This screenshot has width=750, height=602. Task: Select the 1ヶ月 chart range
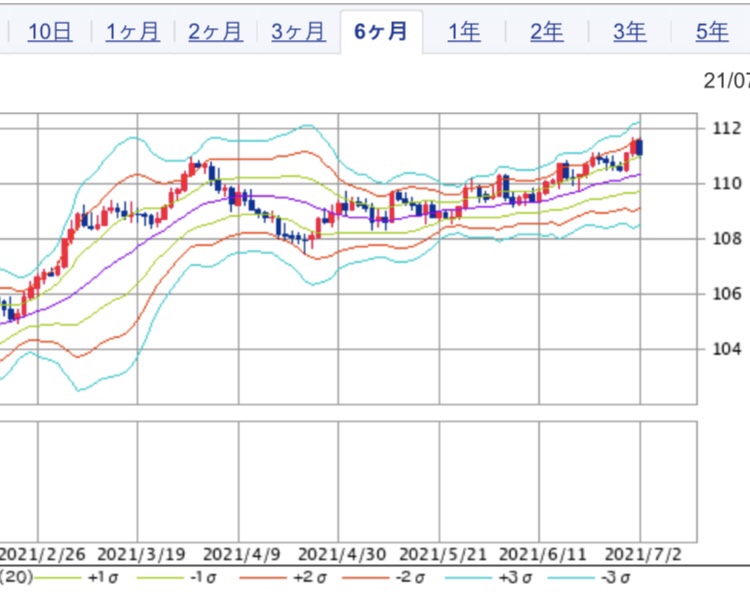pos(133,32)
